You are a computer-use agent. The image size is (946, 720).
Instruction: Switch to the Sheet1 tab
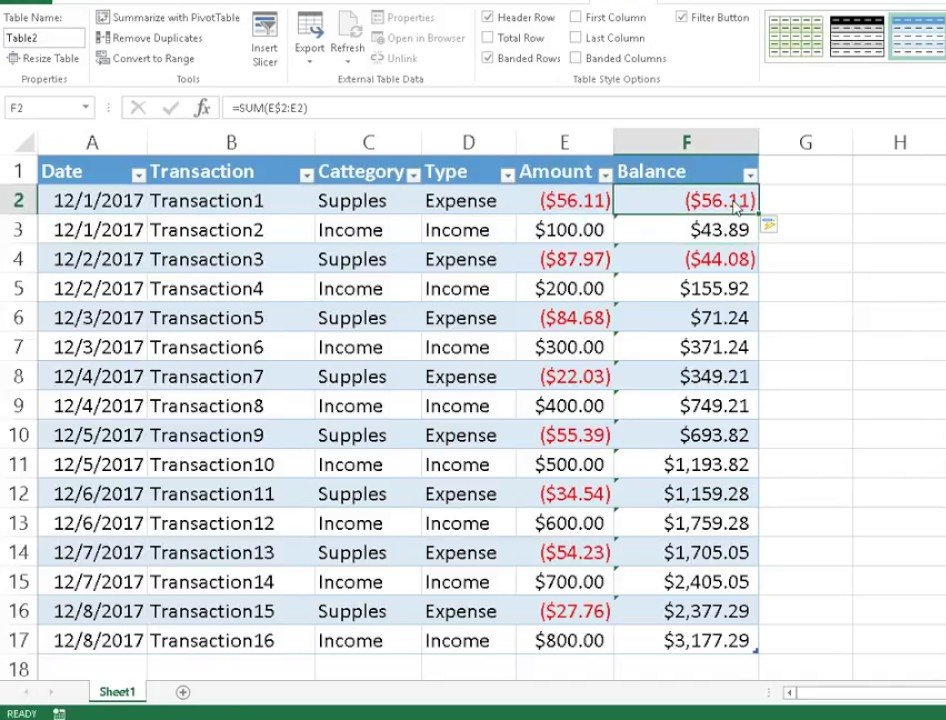[117, 692]
